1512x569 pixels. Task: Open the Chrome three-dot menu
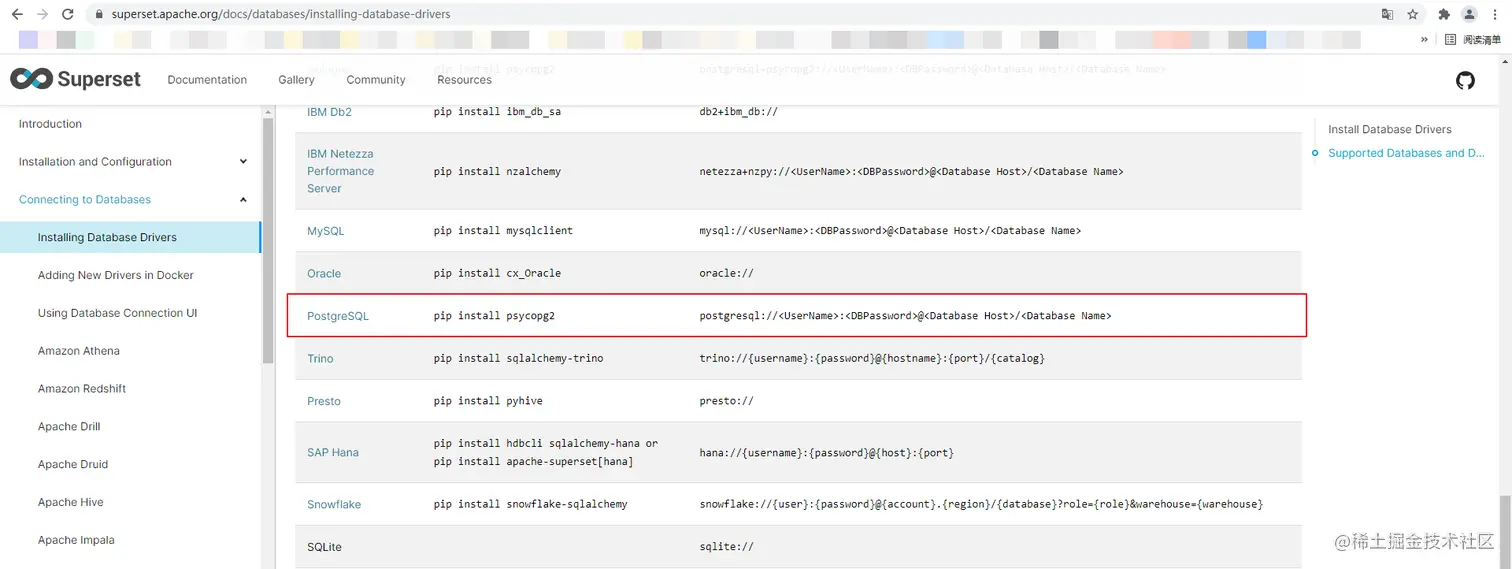[x=1495, y=14]
